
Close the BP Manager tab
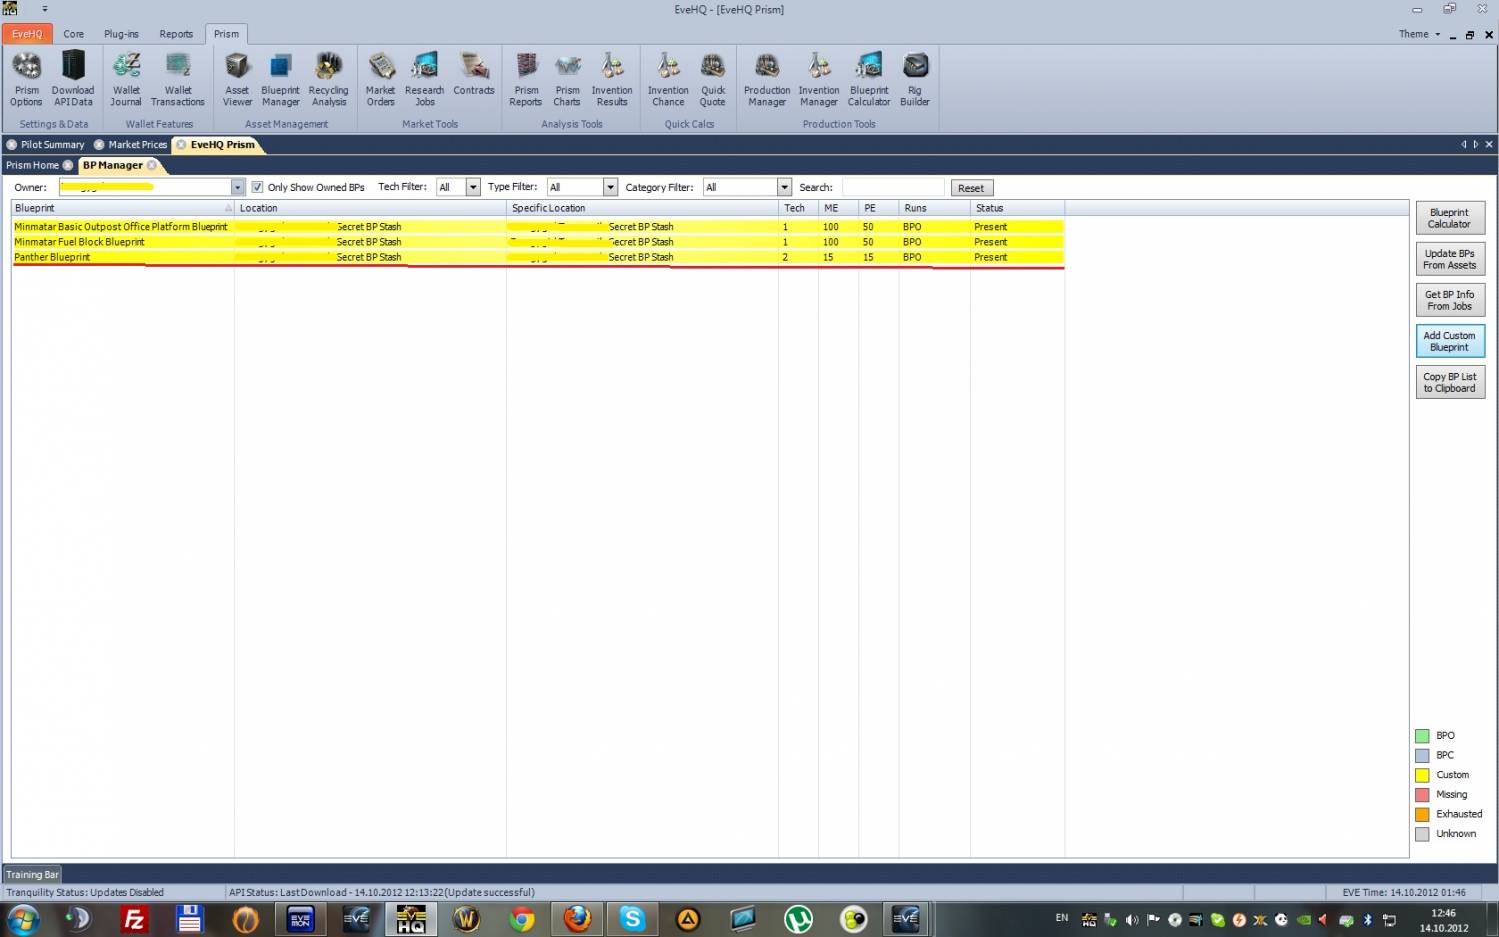(x=152, y=165)
